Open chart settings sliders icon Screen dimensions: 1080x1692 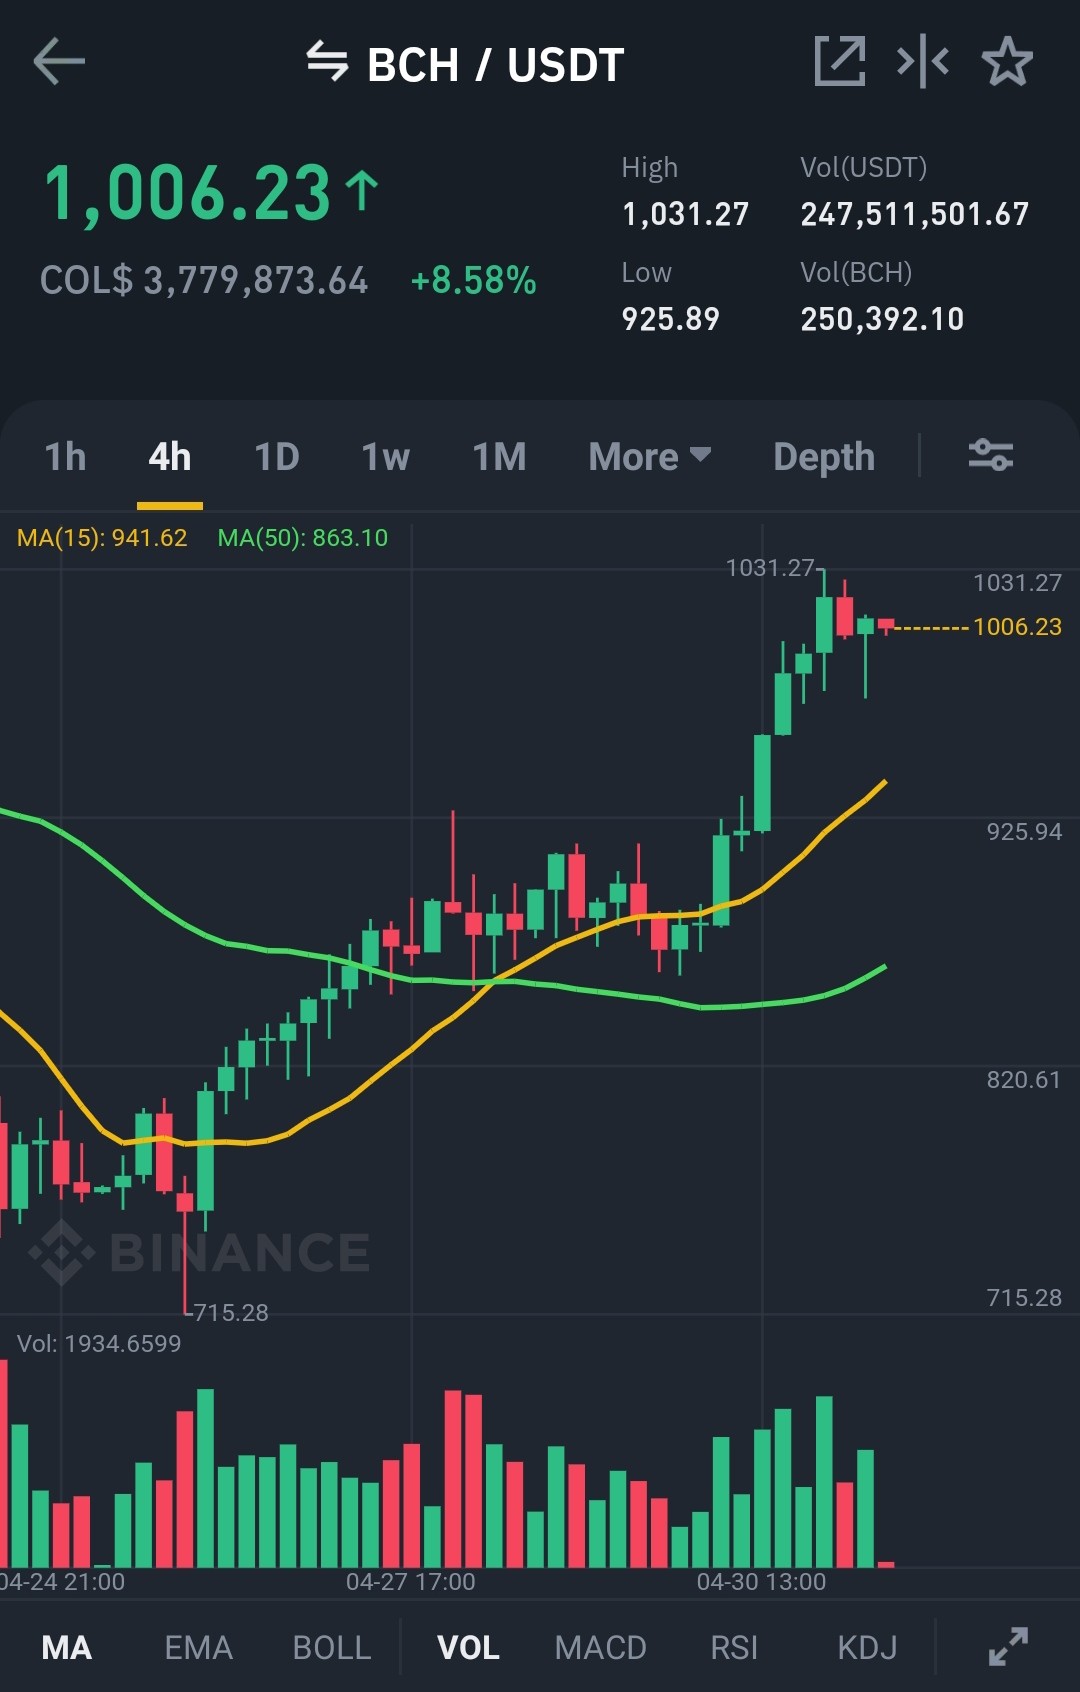[x=991, y=455]
